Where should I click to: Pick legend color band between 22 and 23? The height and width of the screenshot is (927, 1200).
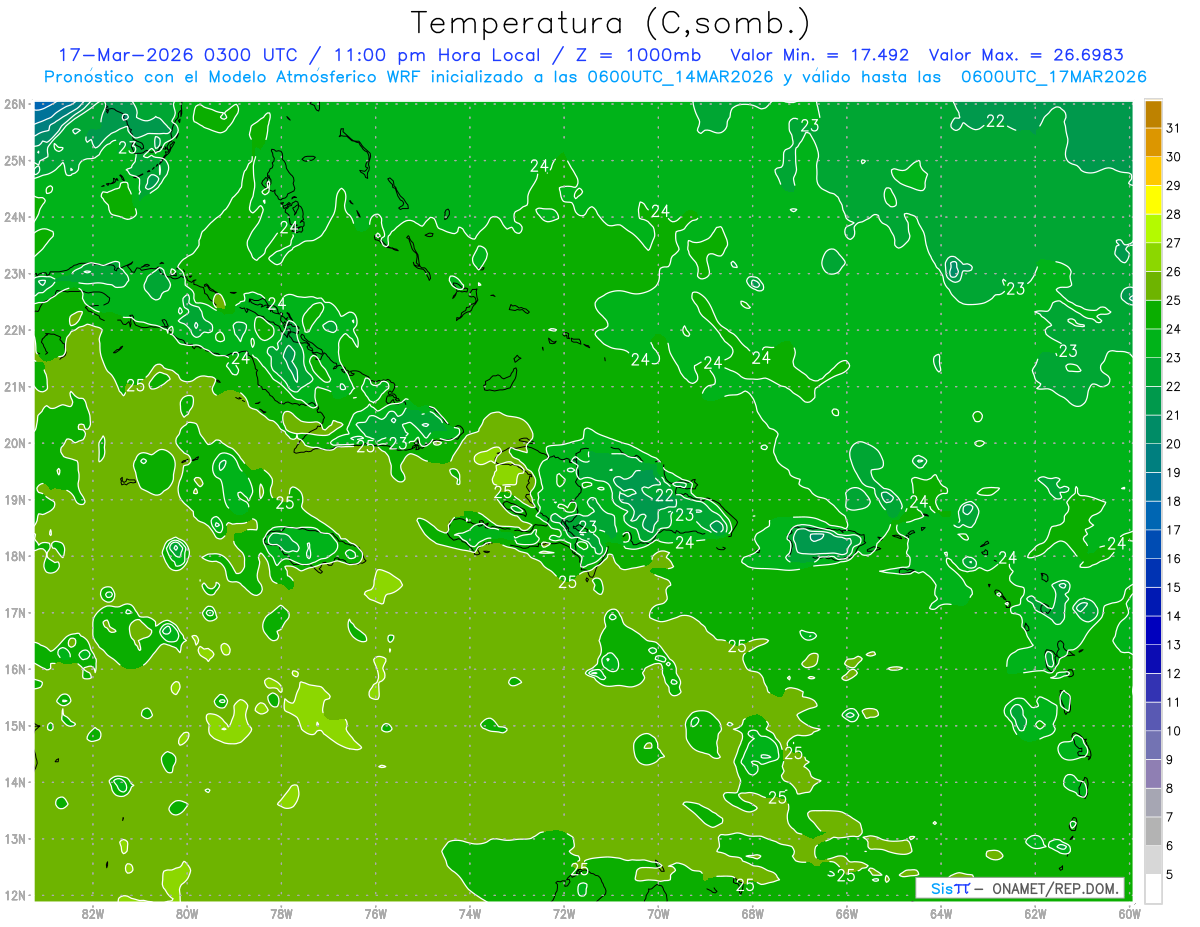1153,372
